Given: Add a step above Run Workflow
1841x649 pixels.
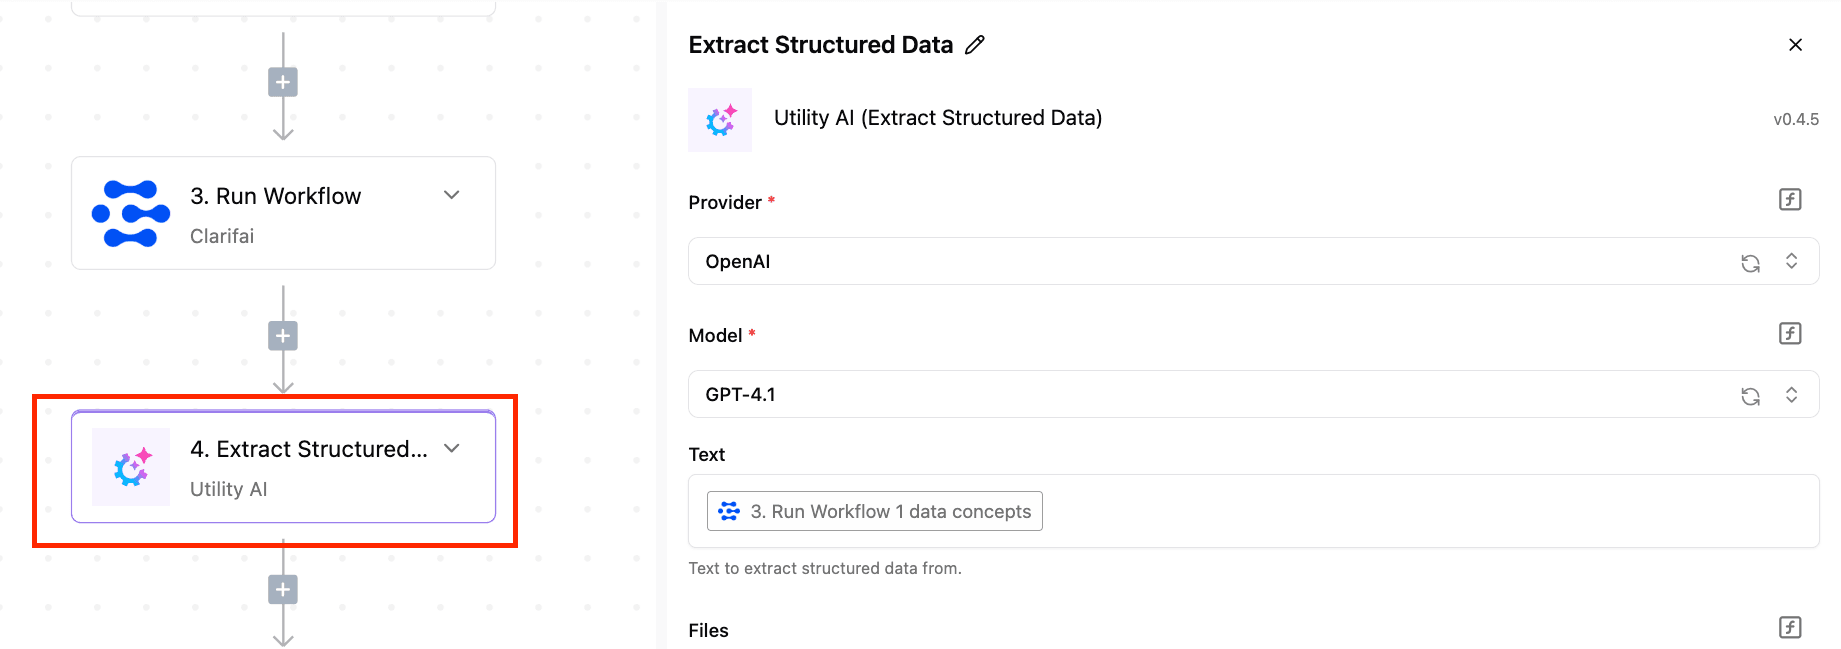Looking at the screenshot, I should point(283,82).
